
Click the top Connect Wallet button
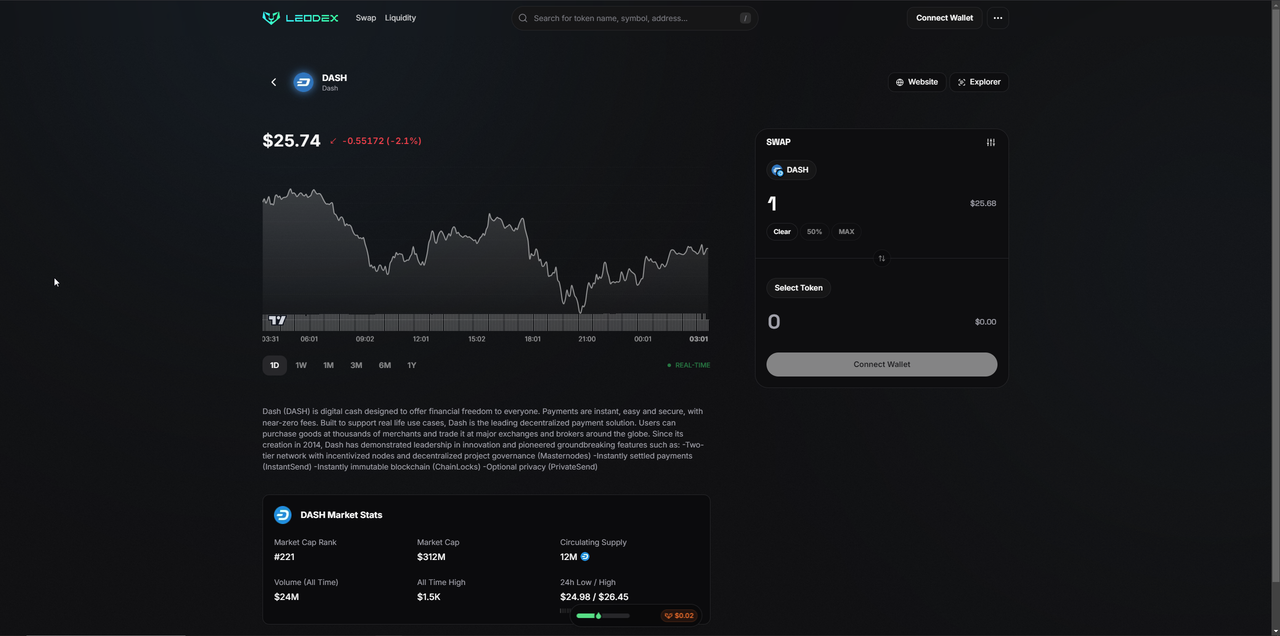click(944, 18)
